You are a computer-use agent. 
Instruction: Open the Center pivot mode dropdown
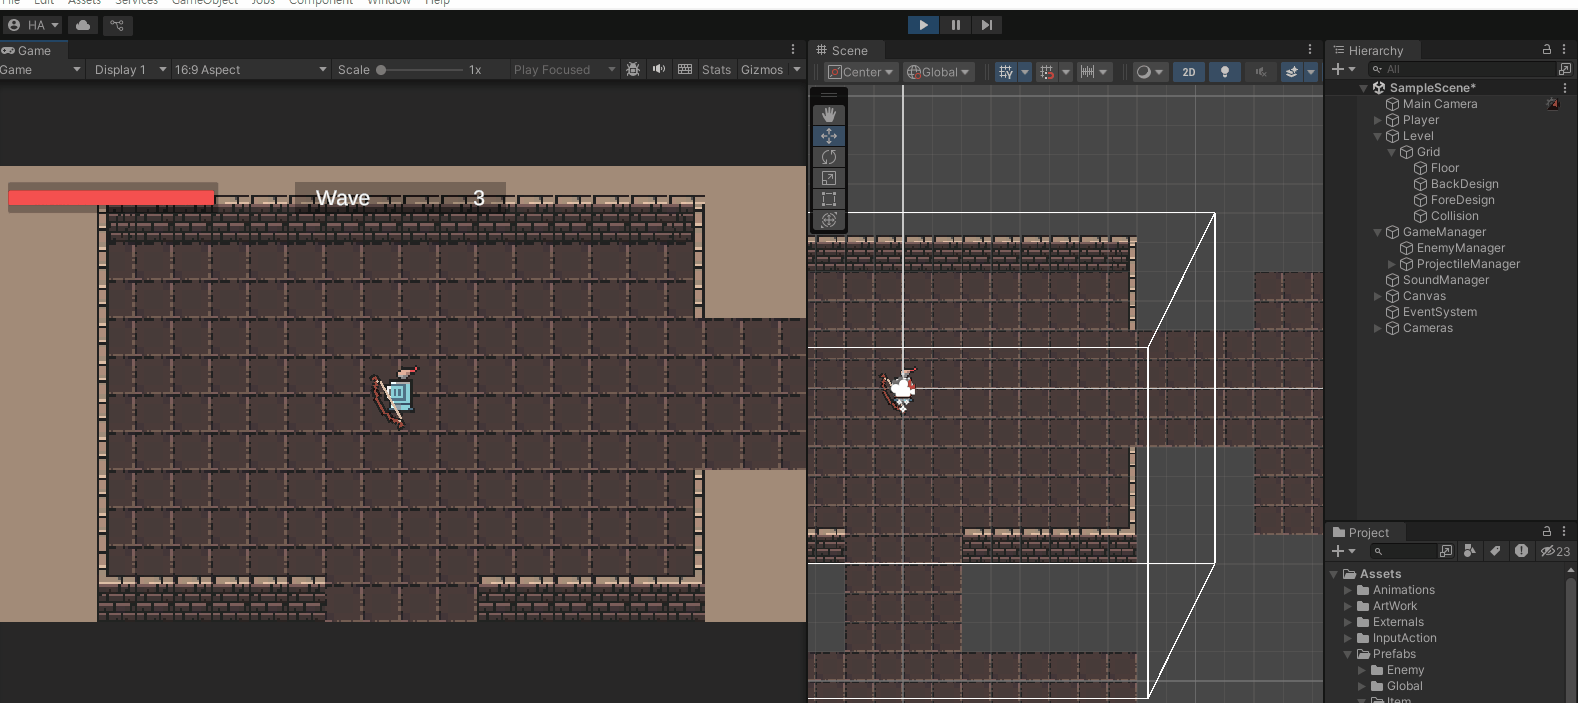coord(861,72)
